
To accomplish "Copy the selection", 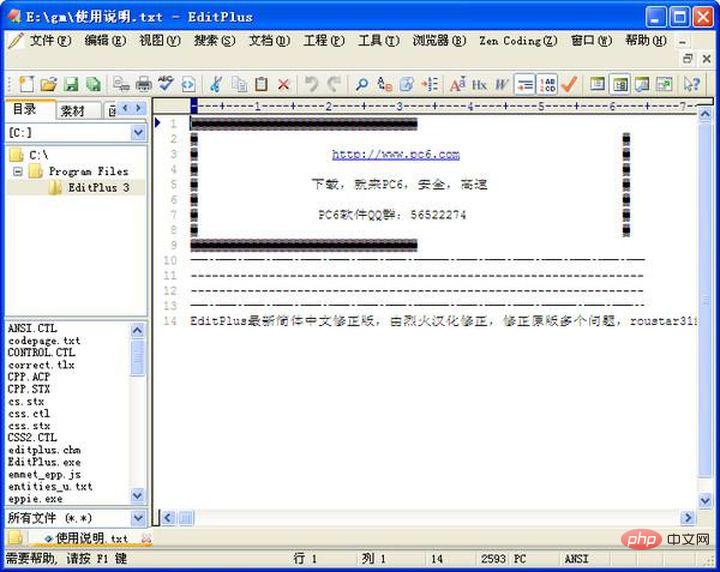I will click(x=239, y=84).
